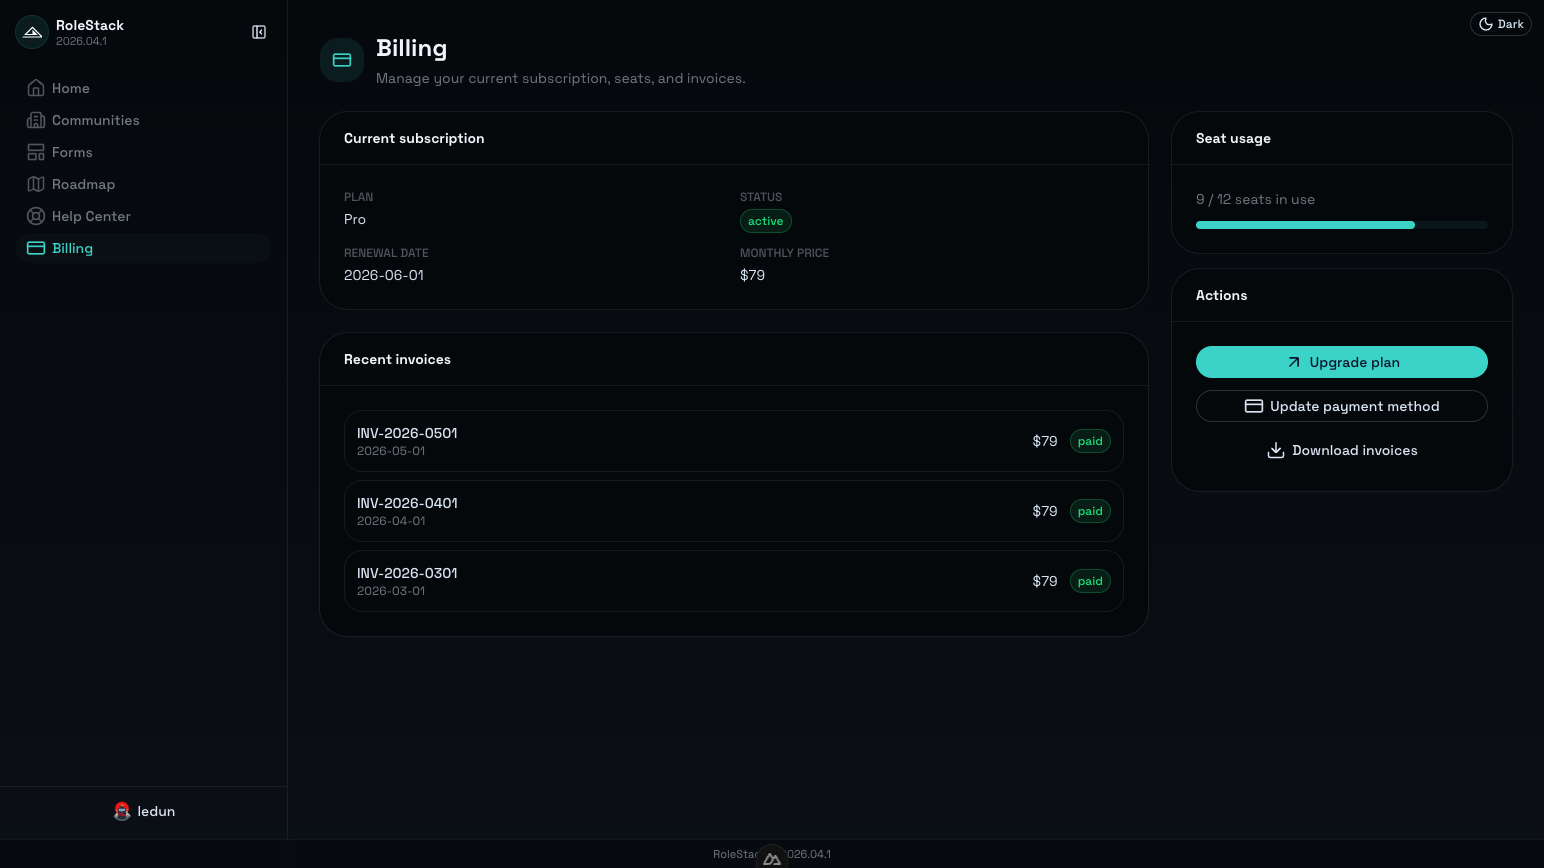This screenshot has height=868, width=1544.
Task: Click the Help Center lifebuoy icon
Action: [x=36, y=216]
